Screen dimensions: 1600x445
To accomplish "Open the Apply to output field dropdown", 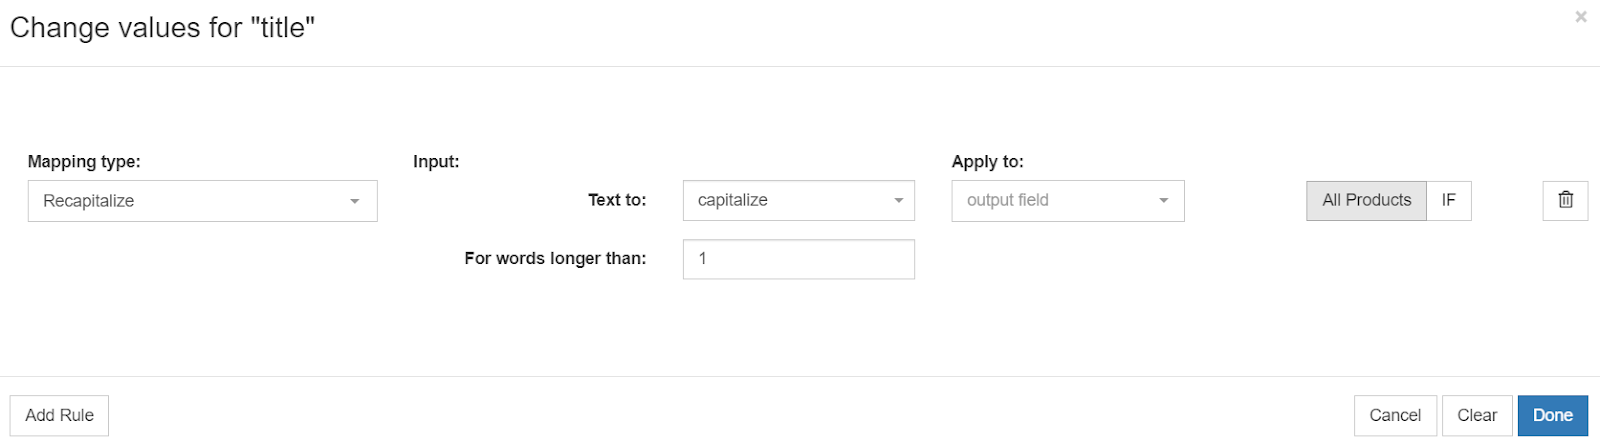I will [1067, 200].
